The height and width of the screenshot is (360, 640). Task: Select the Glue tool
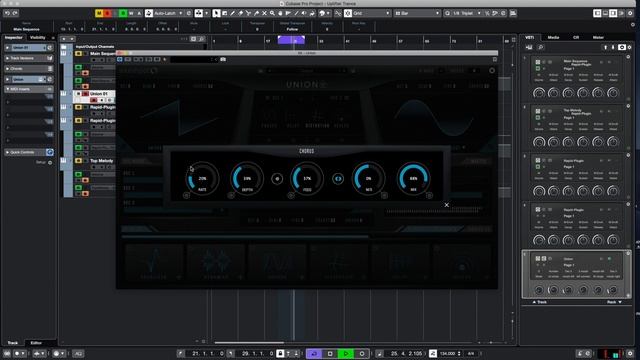256,13
